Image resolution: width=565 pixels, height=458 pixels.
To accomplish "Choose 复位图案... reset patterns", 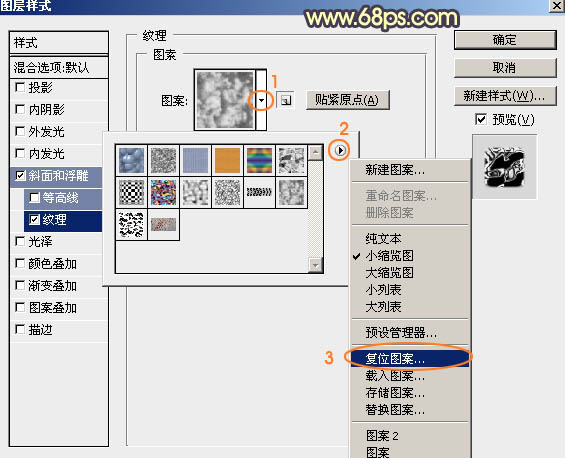I will tap(410, 359).
